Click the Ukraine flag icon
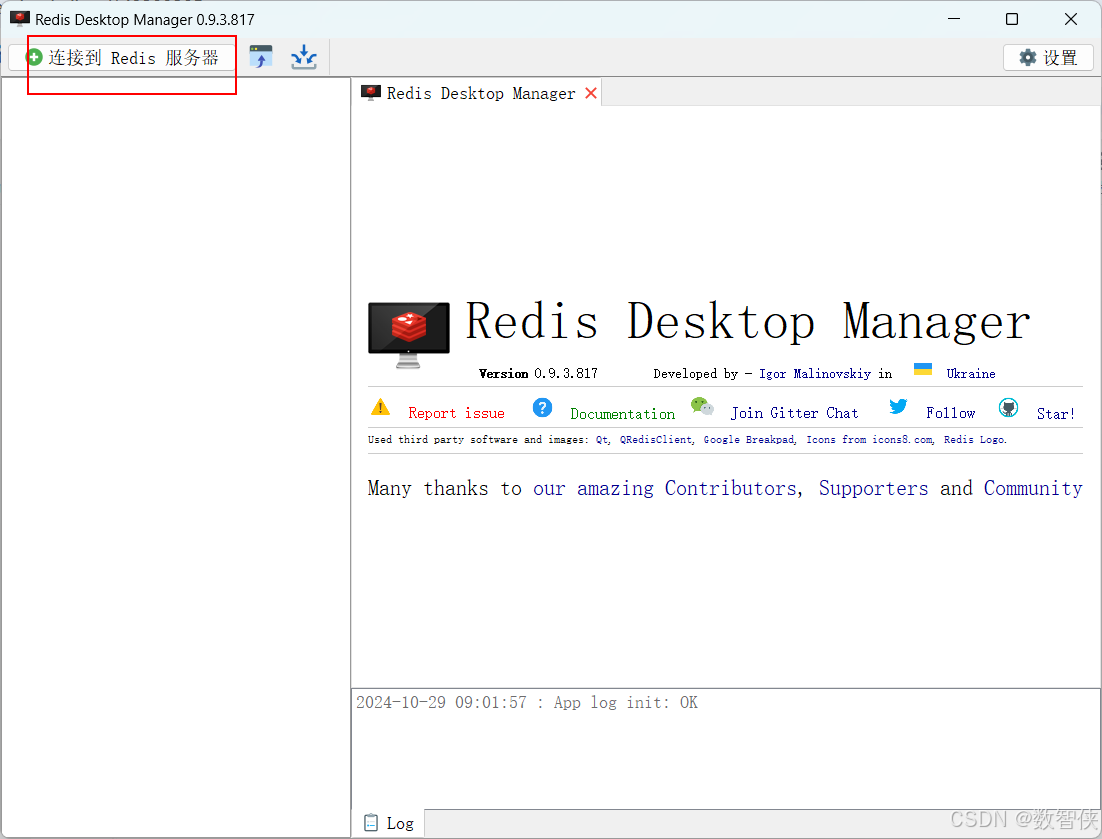The height and width of the screenshot is (839, 1102). [x=922, y=369]
